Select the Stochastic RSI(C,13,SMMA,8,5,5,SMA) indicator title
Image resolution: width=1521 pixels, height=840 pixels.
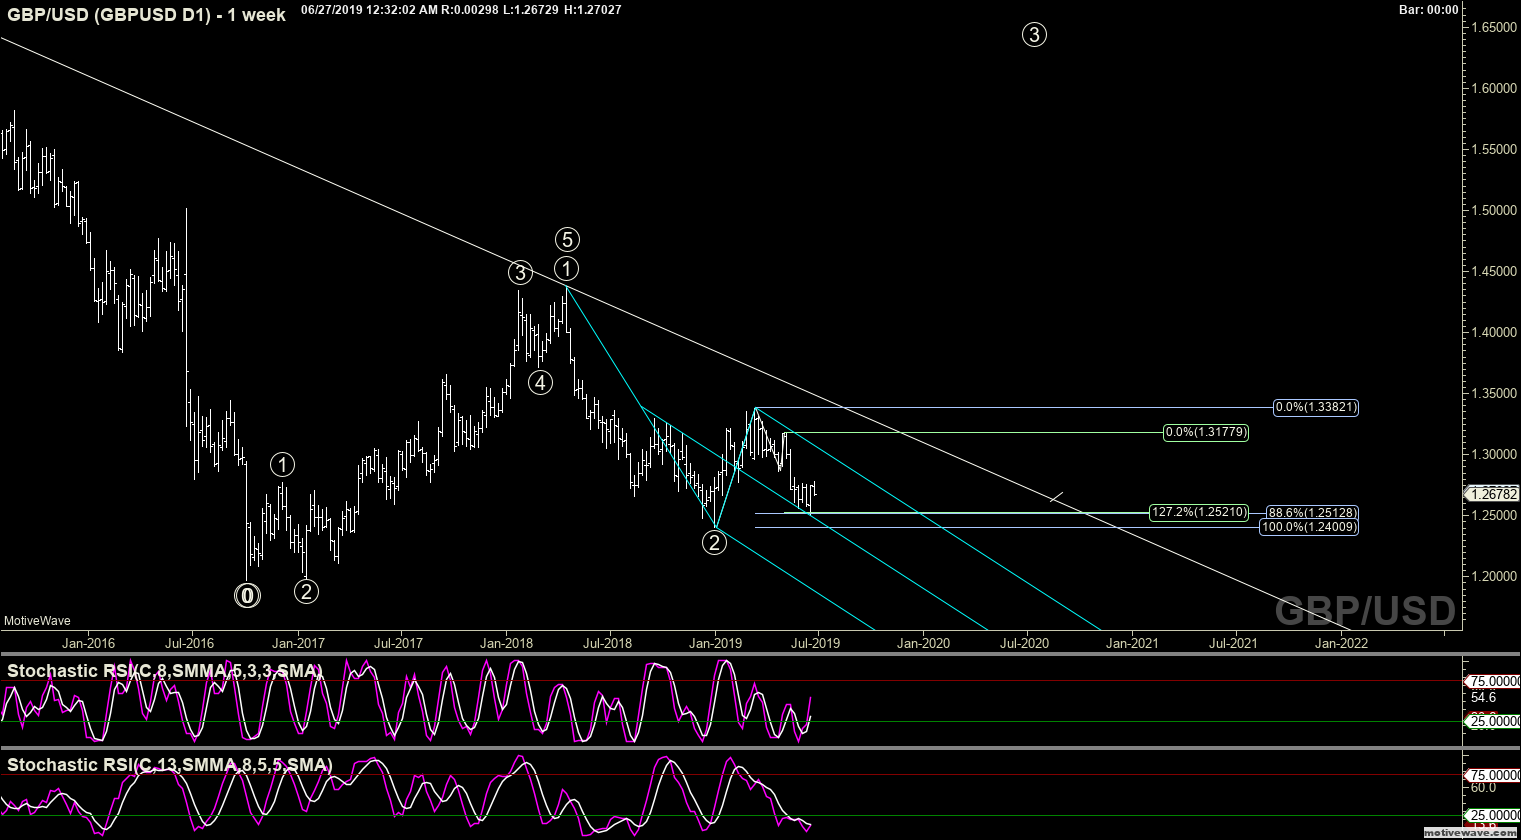click(x=170, y=765)
